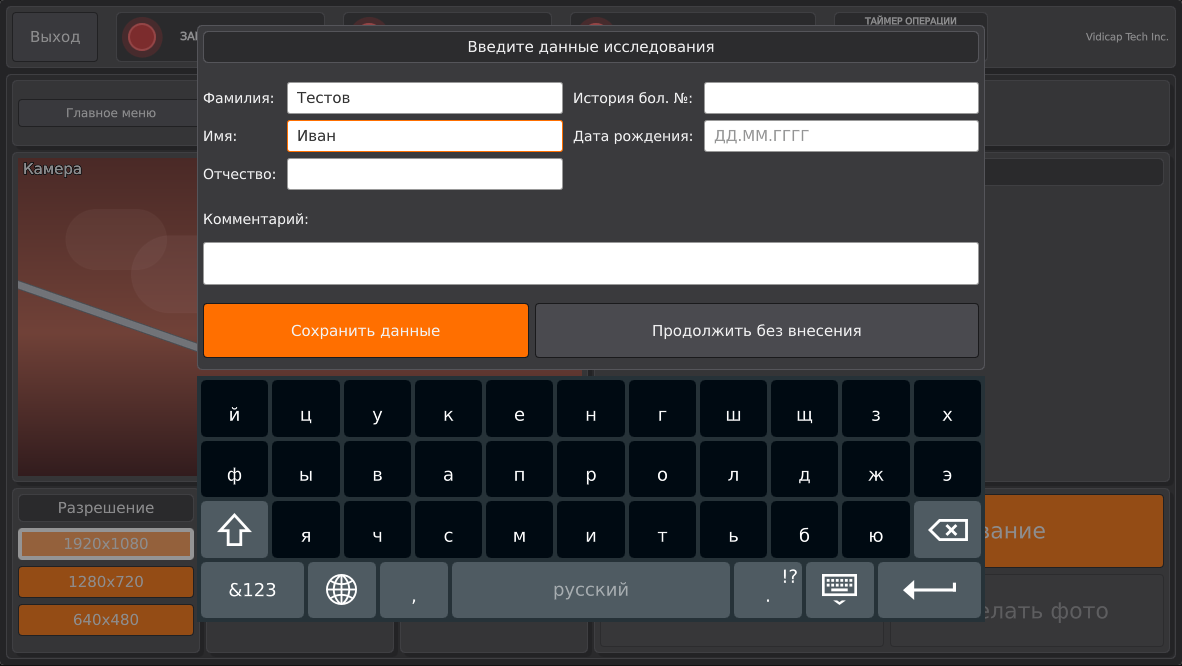
Task: Tap the щ key
Action: click(804, 409)
